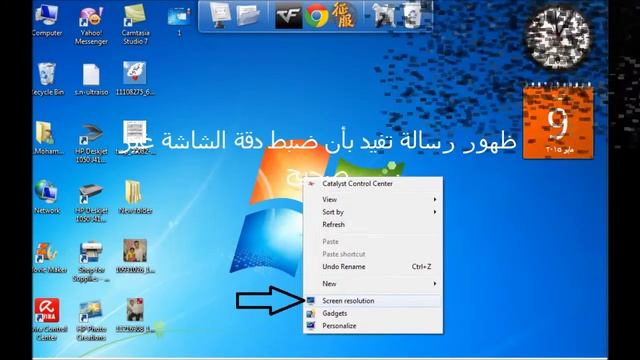This screenshot has height=360, width=640.
Task: Open the Computer desktop icon
Action: pyautogui.click(x=47, y=20)
